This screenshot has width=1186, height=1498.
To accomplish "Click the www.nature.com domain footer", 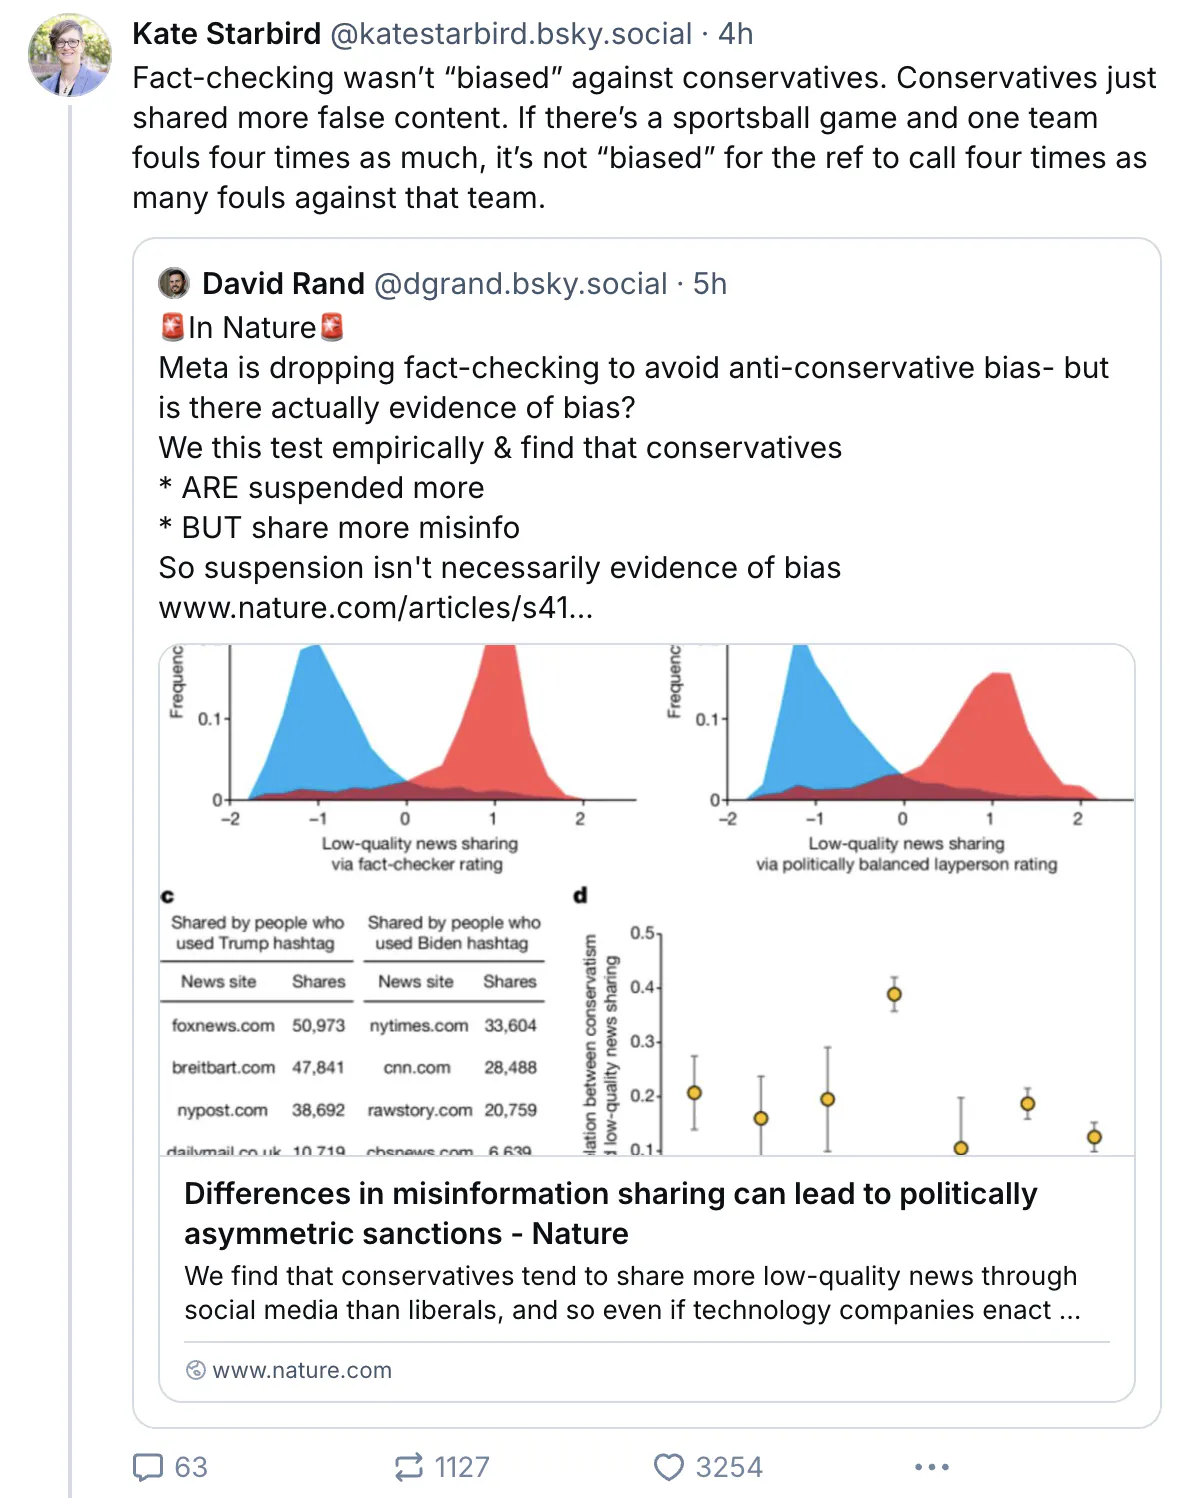I will [x=302, y=1370].
